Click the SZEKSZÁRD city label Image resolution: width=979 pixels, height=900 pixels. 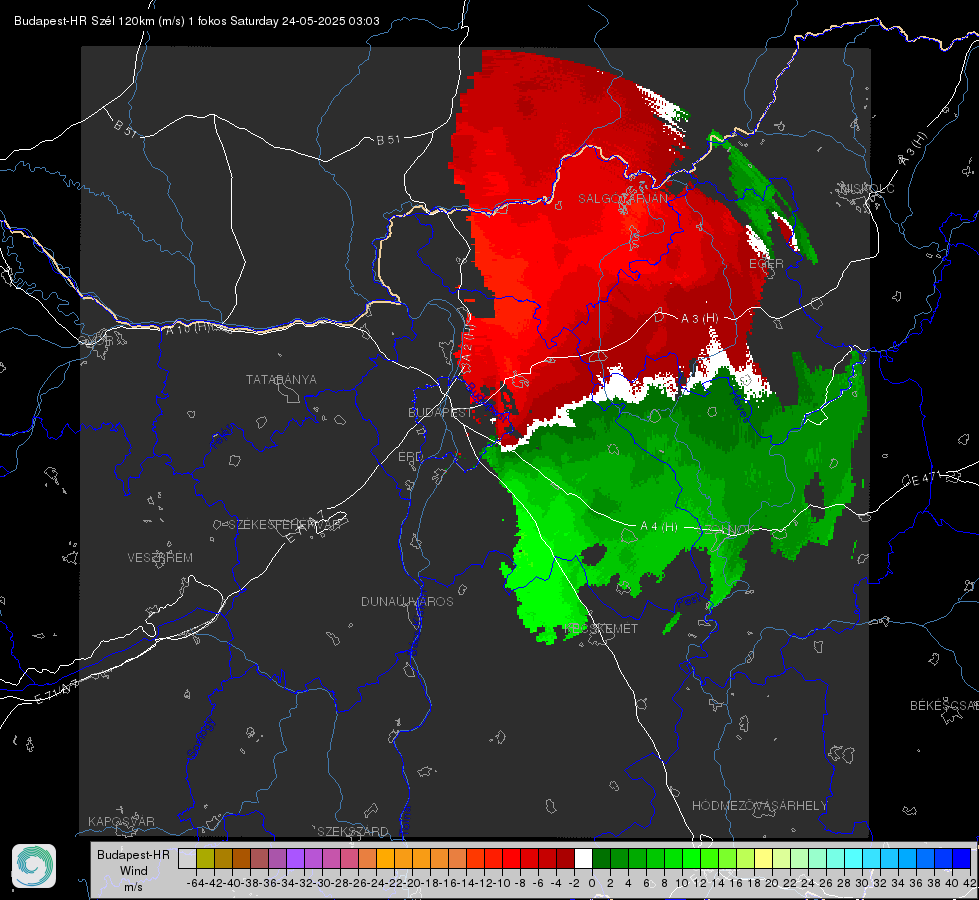[x=353, y=831]
